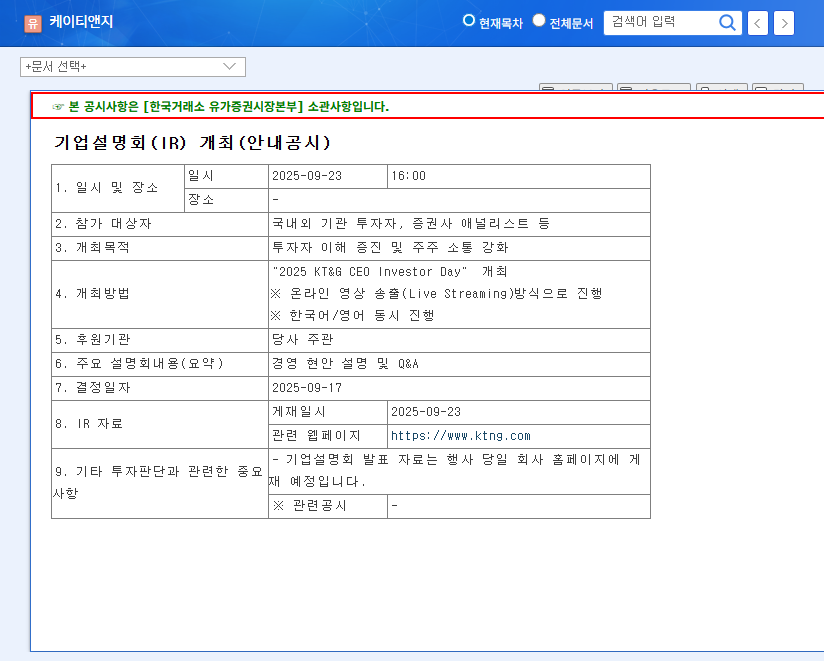Click 9. 기타 투자판단과 관련한 중요사항 cell
This screenshot has height=661, width=824.
[x=160, y=483]
